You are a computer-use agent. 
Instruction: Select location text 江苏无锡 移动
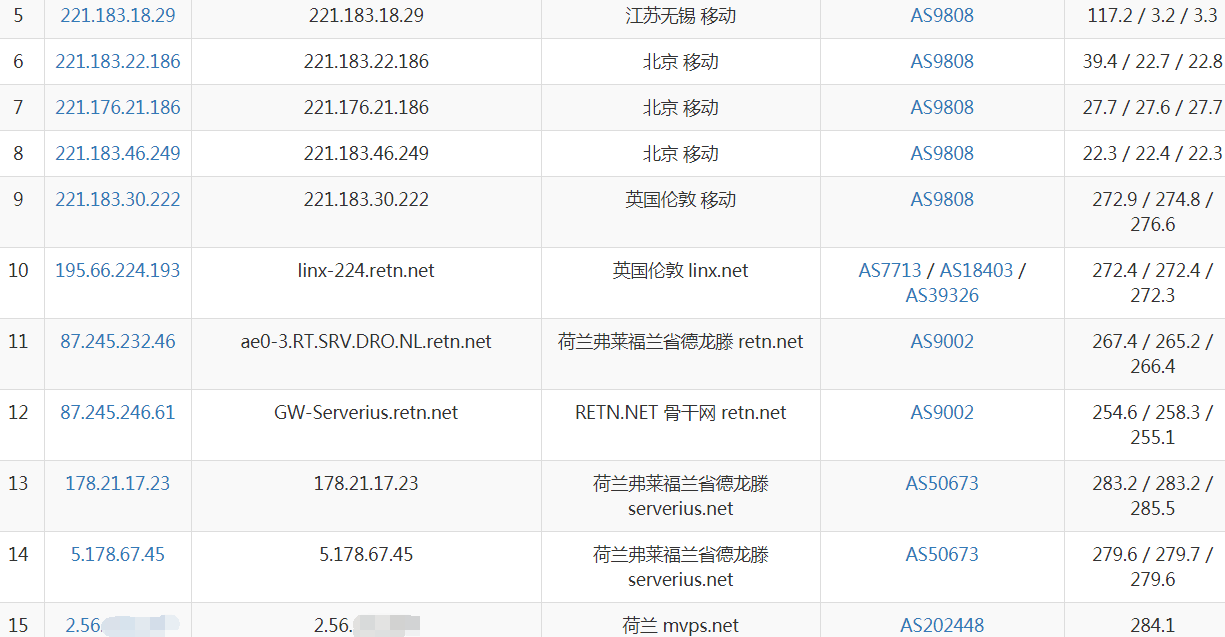[x=681, y=16]
